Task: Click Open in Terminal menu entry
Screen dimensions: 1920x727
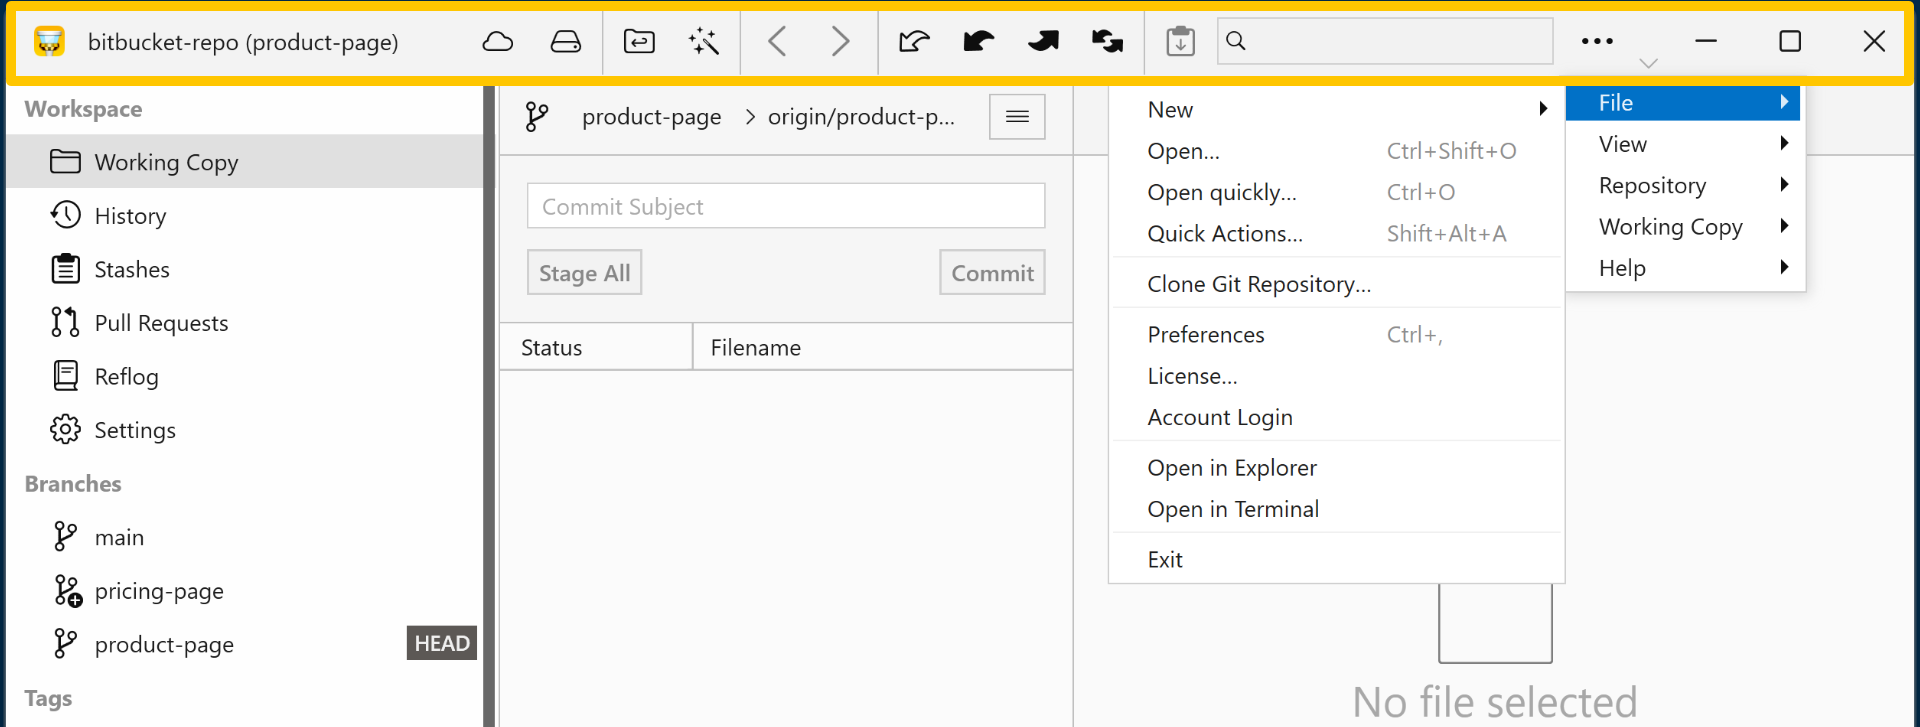Action: tap(1233, 510)
